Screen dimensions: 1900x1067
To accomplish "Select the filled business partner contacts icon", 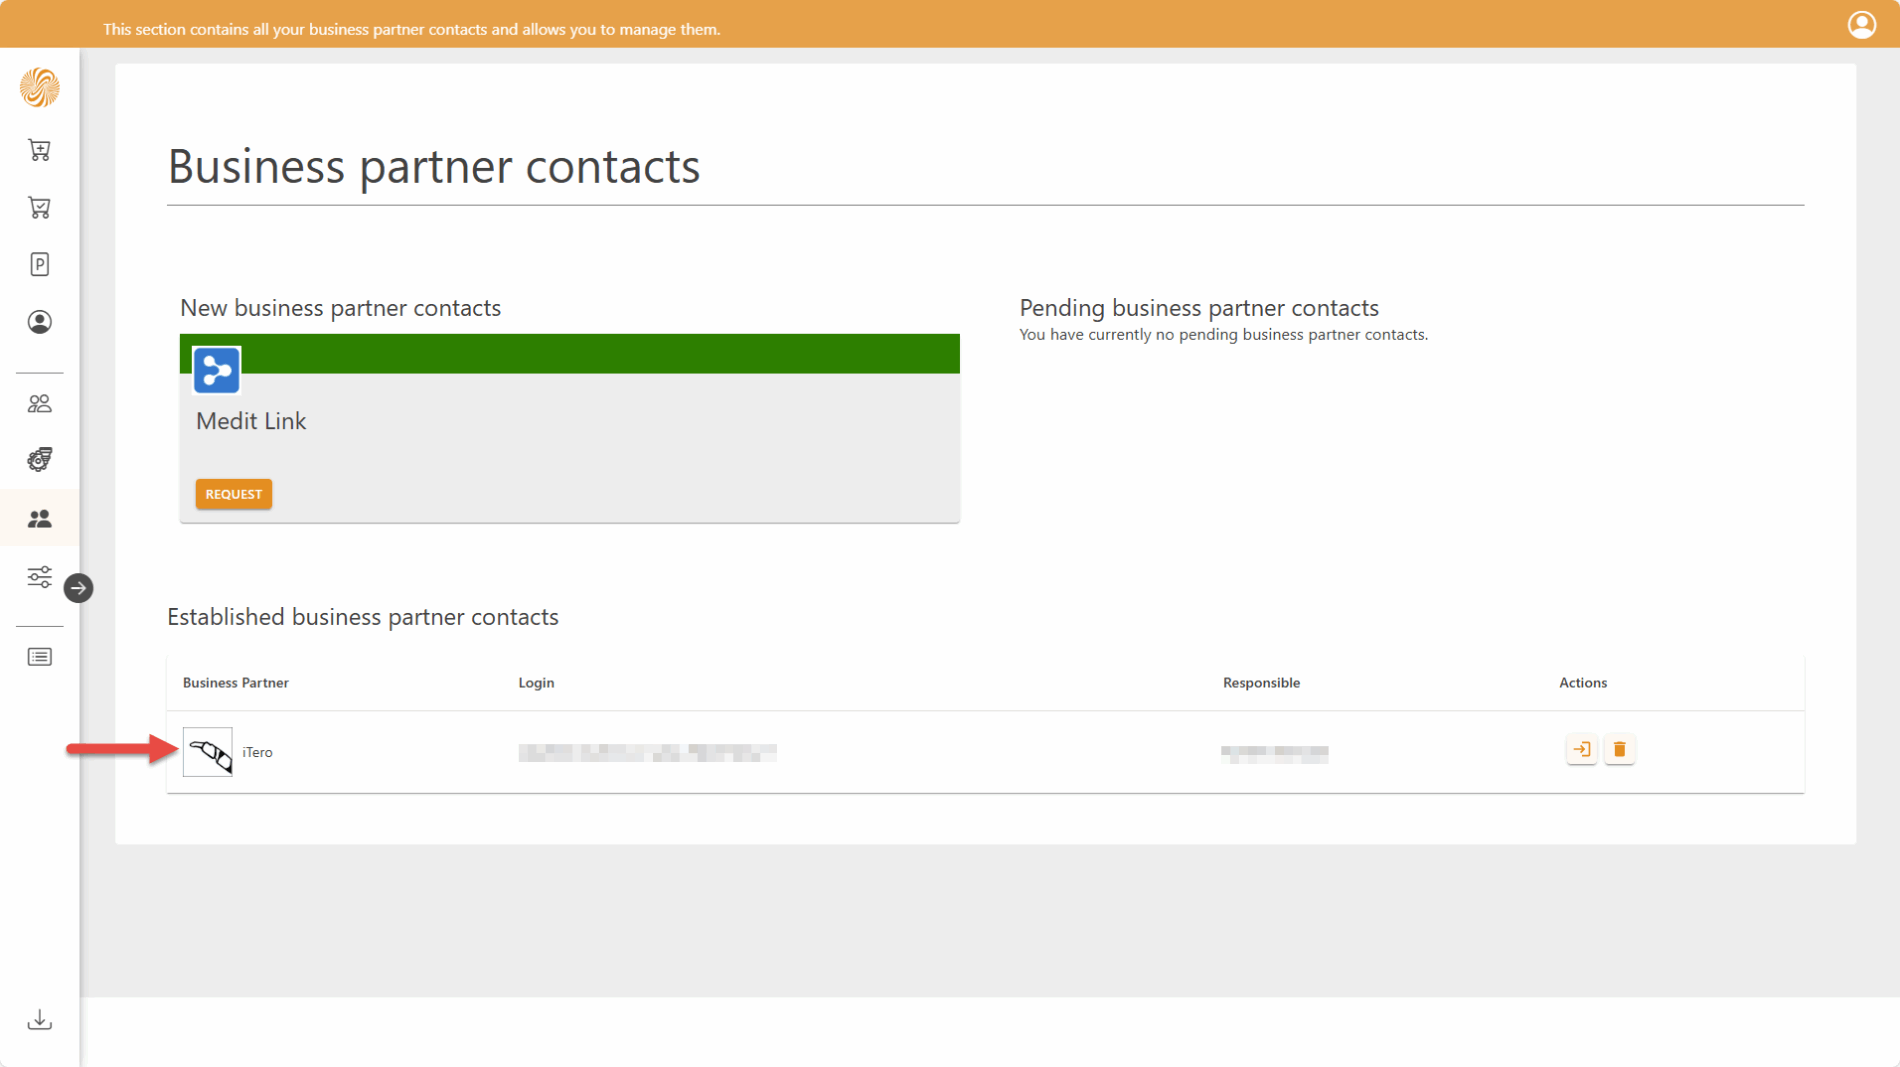I will coord(40,519).
